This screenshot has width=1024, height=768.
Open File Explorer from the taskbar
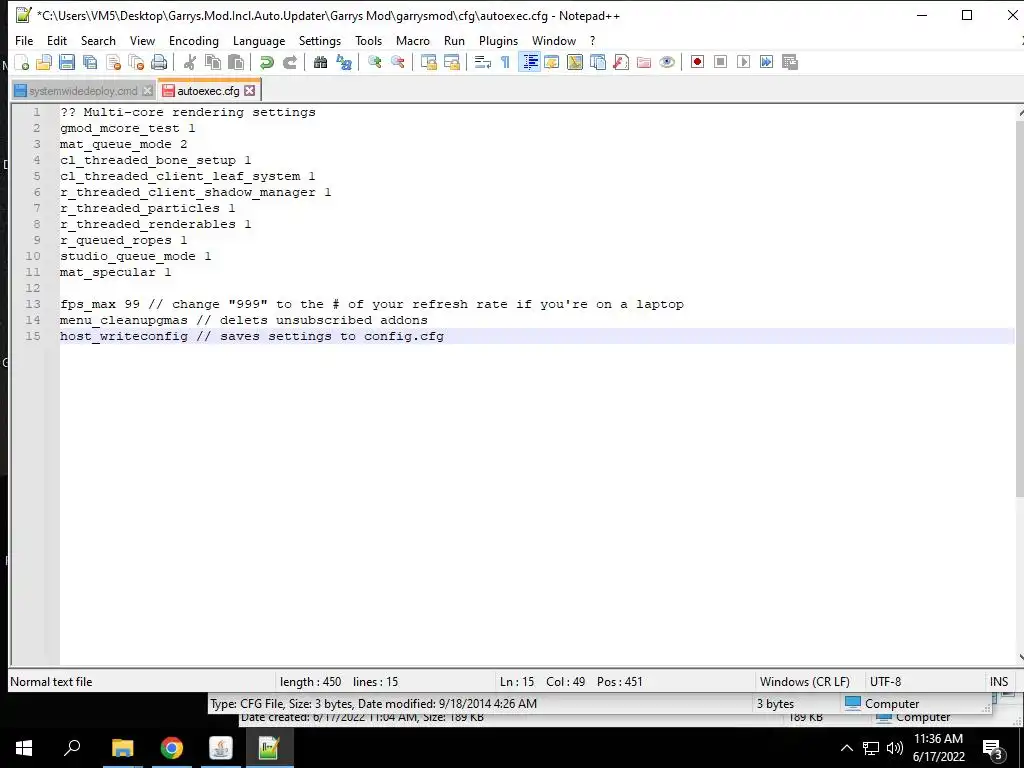122,748
